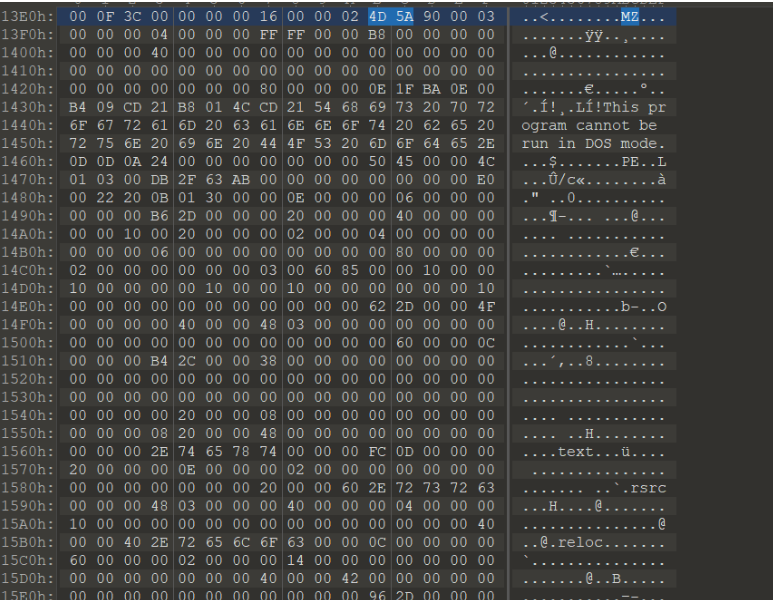Click the 14A0h: offset label
Viewport: 773px width, 600px height.
pos(28,234)
